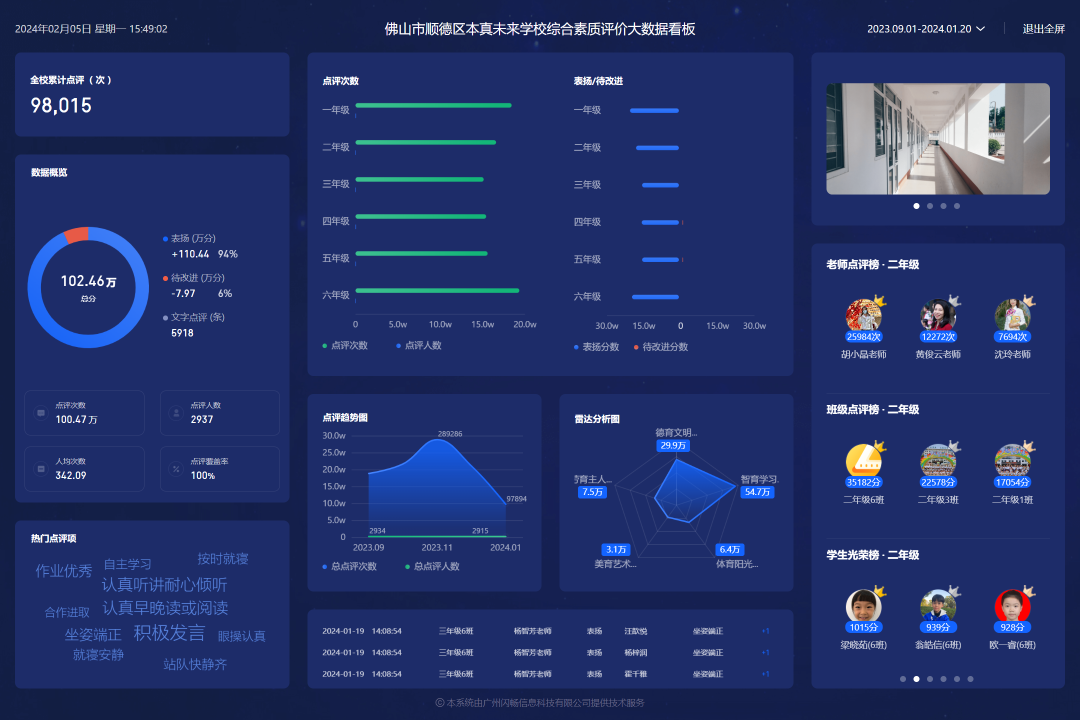Screen dimensions: 1080x720
Task: Open teacher 胡小晶老师's avatar
Action: click(863, 316)
